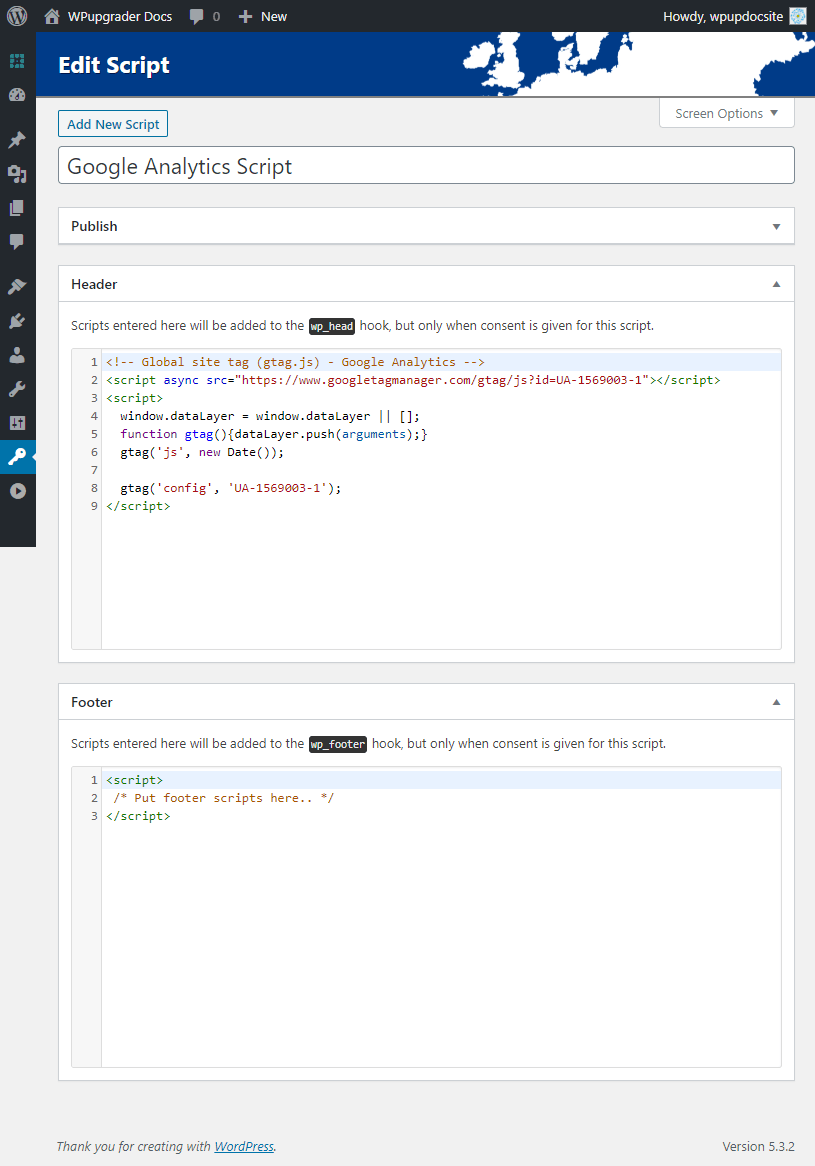The width and height of the screenshot is (815, 1166).
Task: Click gtag('js', new Date()) line
Action: pyautogui.click(x=202, y=452)
